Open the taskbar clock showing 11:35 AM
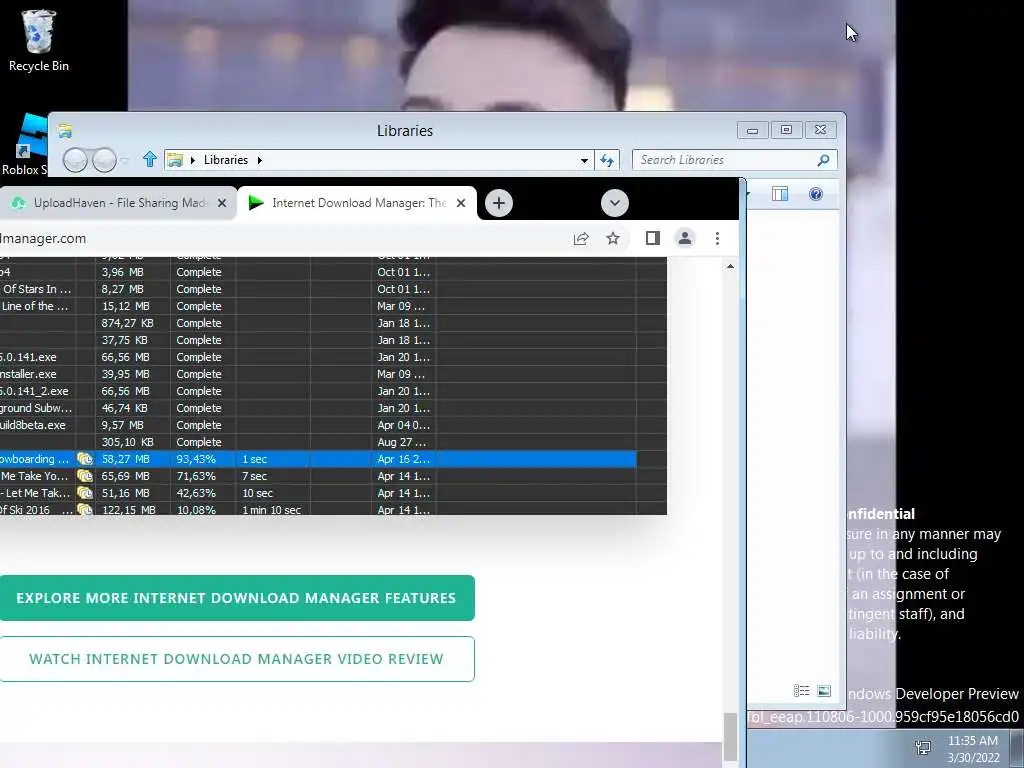The image size is (1024, 768). [x=973, y=749]
